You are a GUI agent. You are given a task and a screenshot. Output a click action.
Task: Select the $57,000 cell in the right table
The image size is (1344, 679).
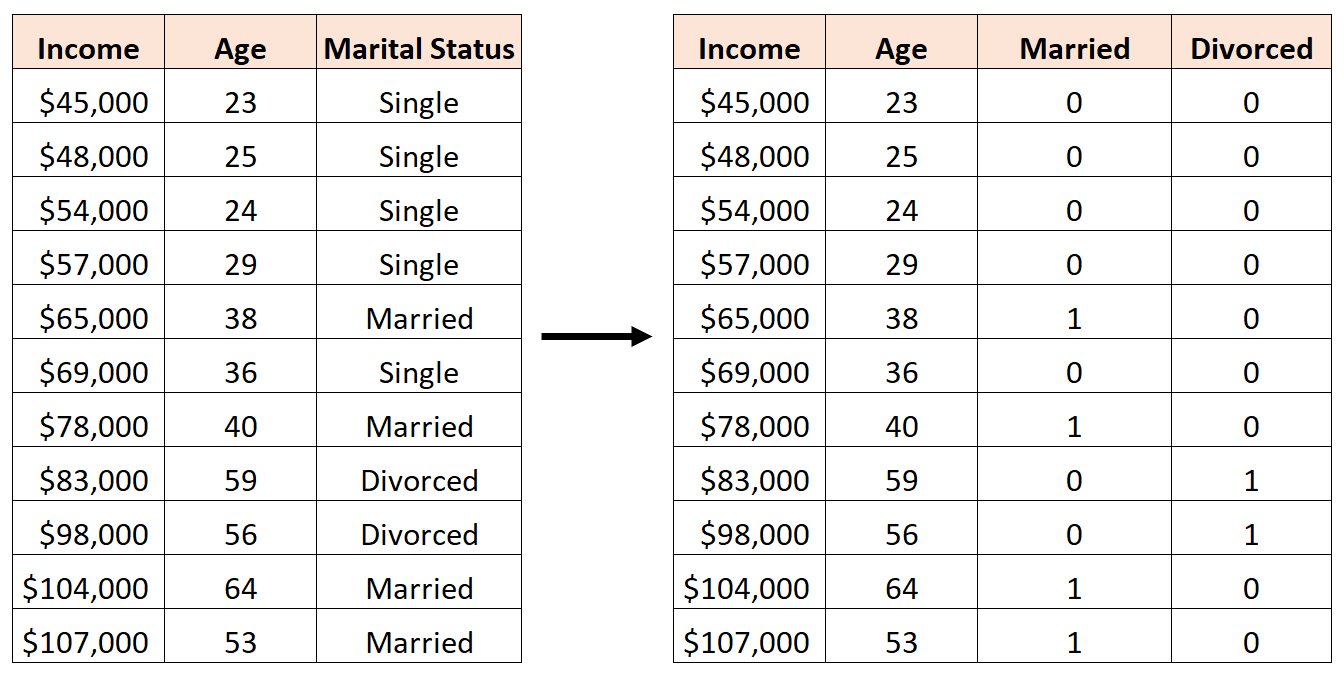[754, 265]
